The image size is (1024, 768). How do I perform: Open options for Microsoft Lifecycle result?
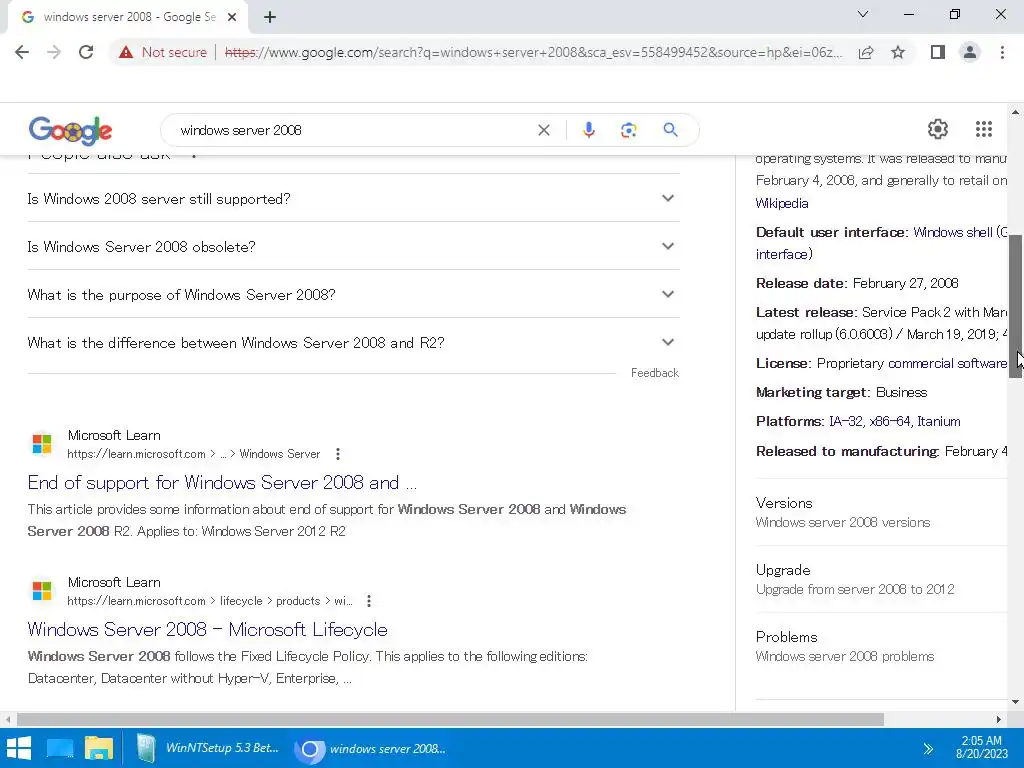[369, 601]
